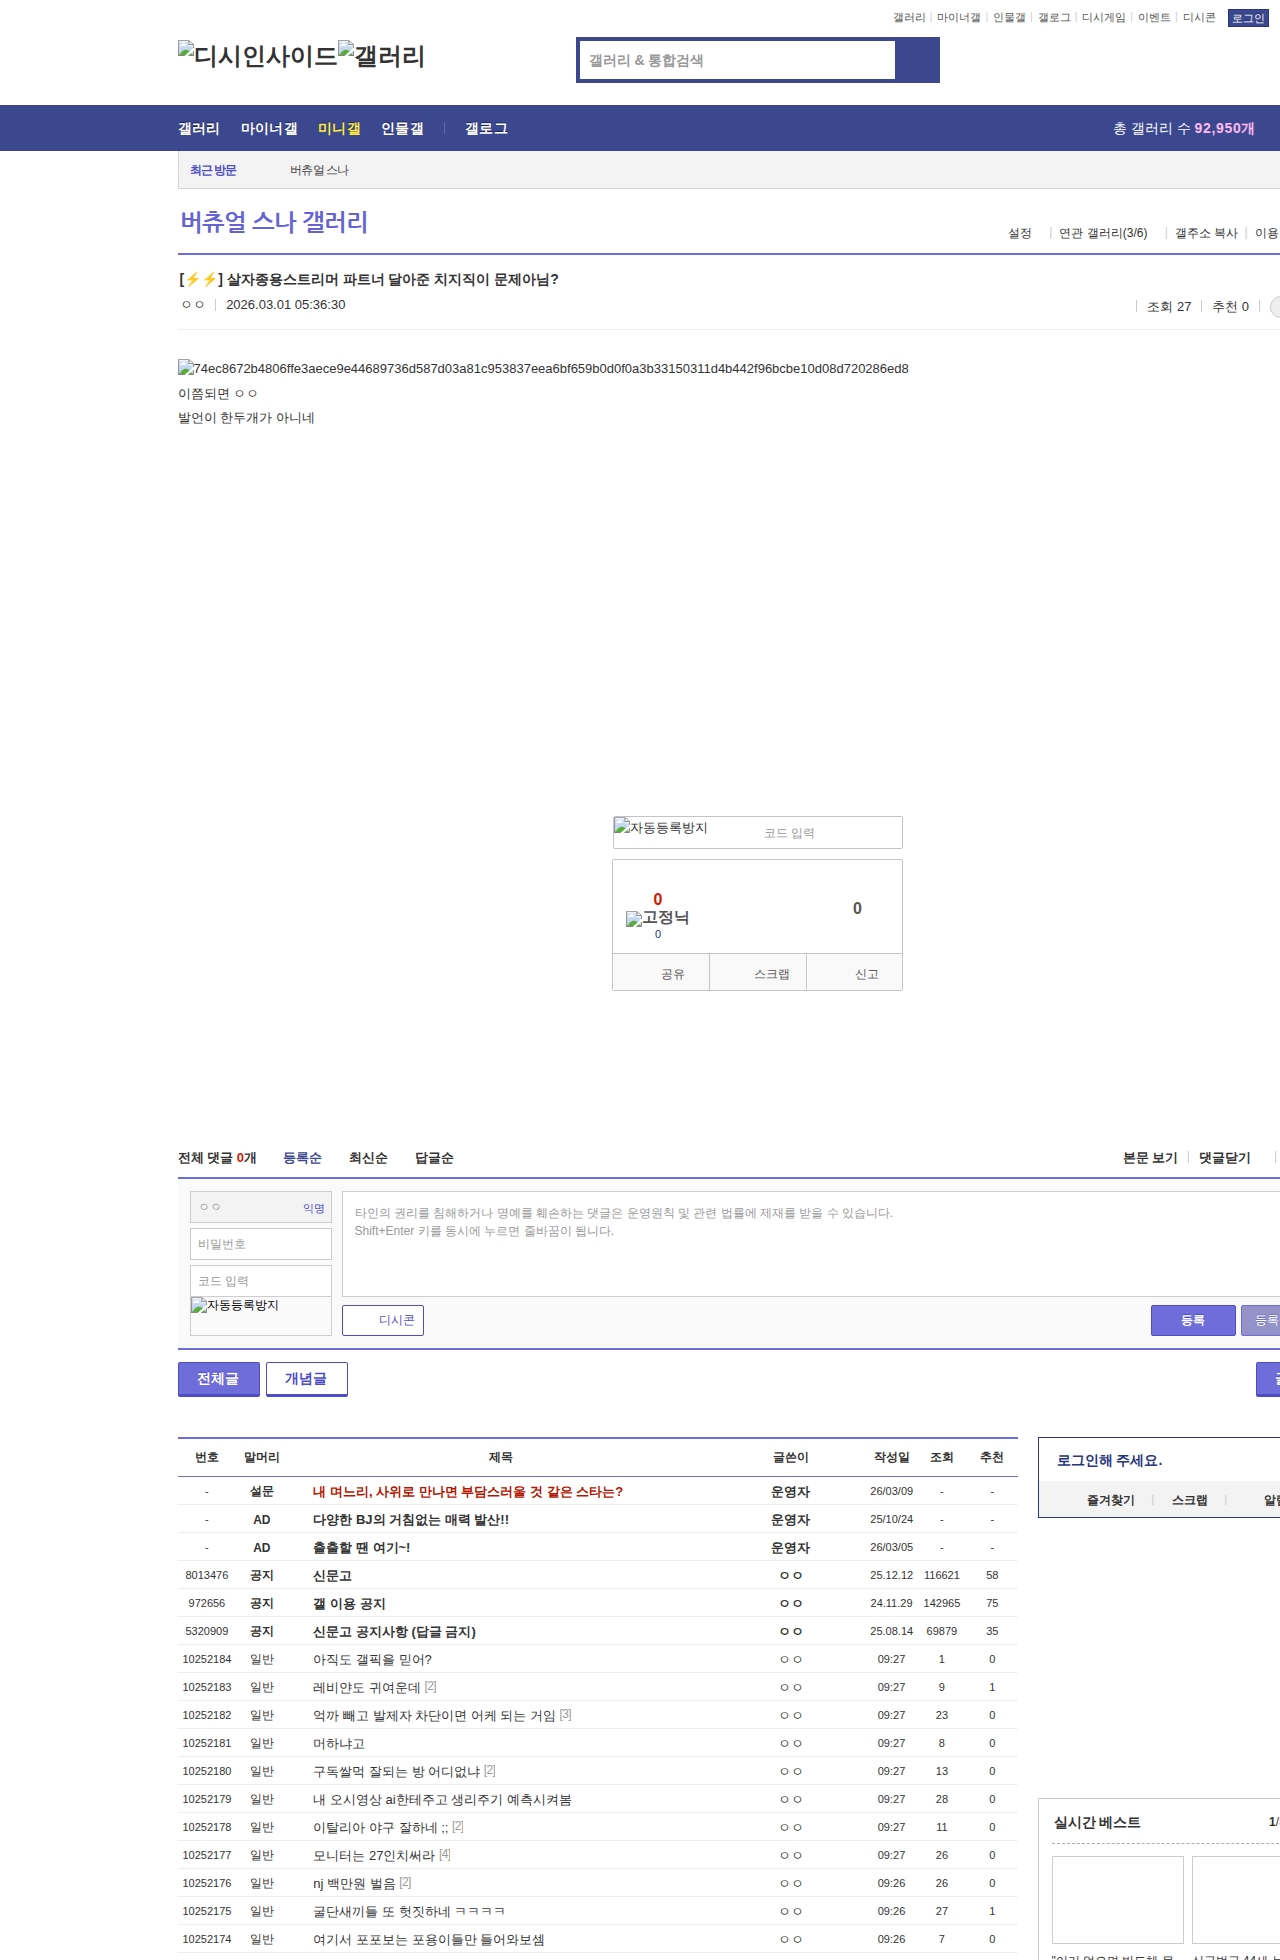Click the 디시인사이드 logo image
This screenshot has height=1960, width=1280.
257,56
